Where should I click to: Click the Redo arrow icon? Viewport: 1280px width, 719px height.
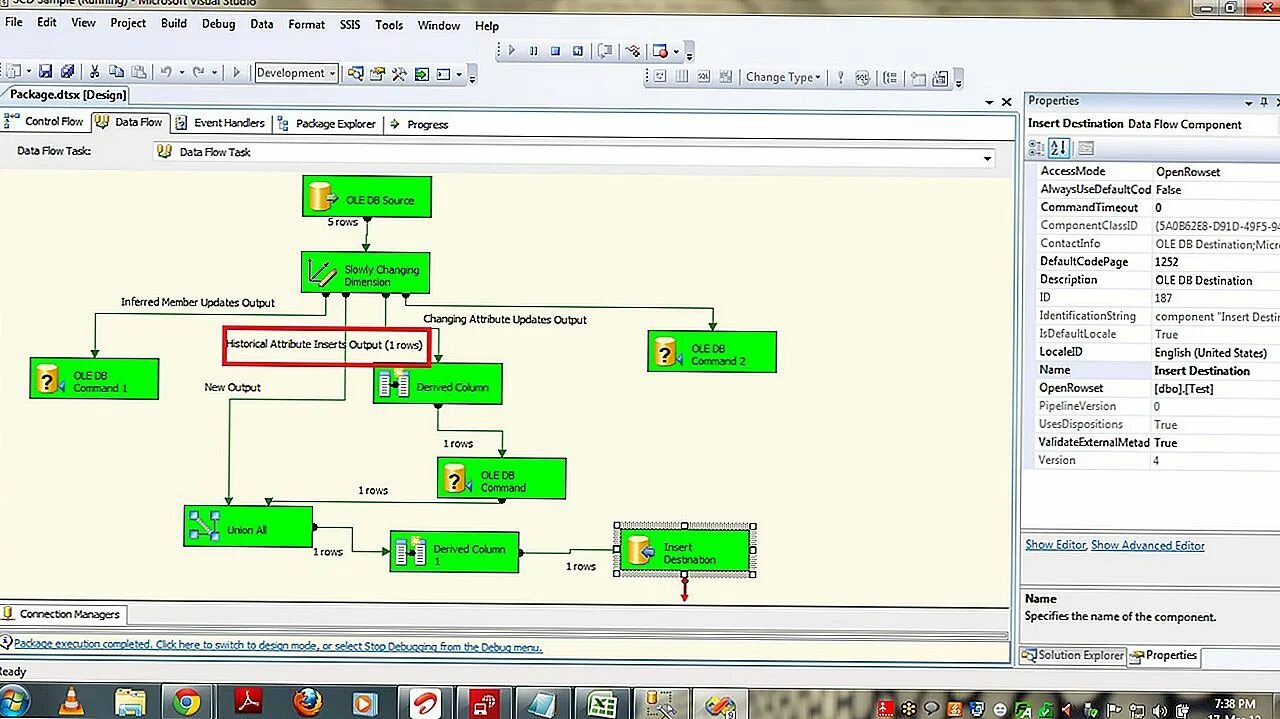point(198,72)
